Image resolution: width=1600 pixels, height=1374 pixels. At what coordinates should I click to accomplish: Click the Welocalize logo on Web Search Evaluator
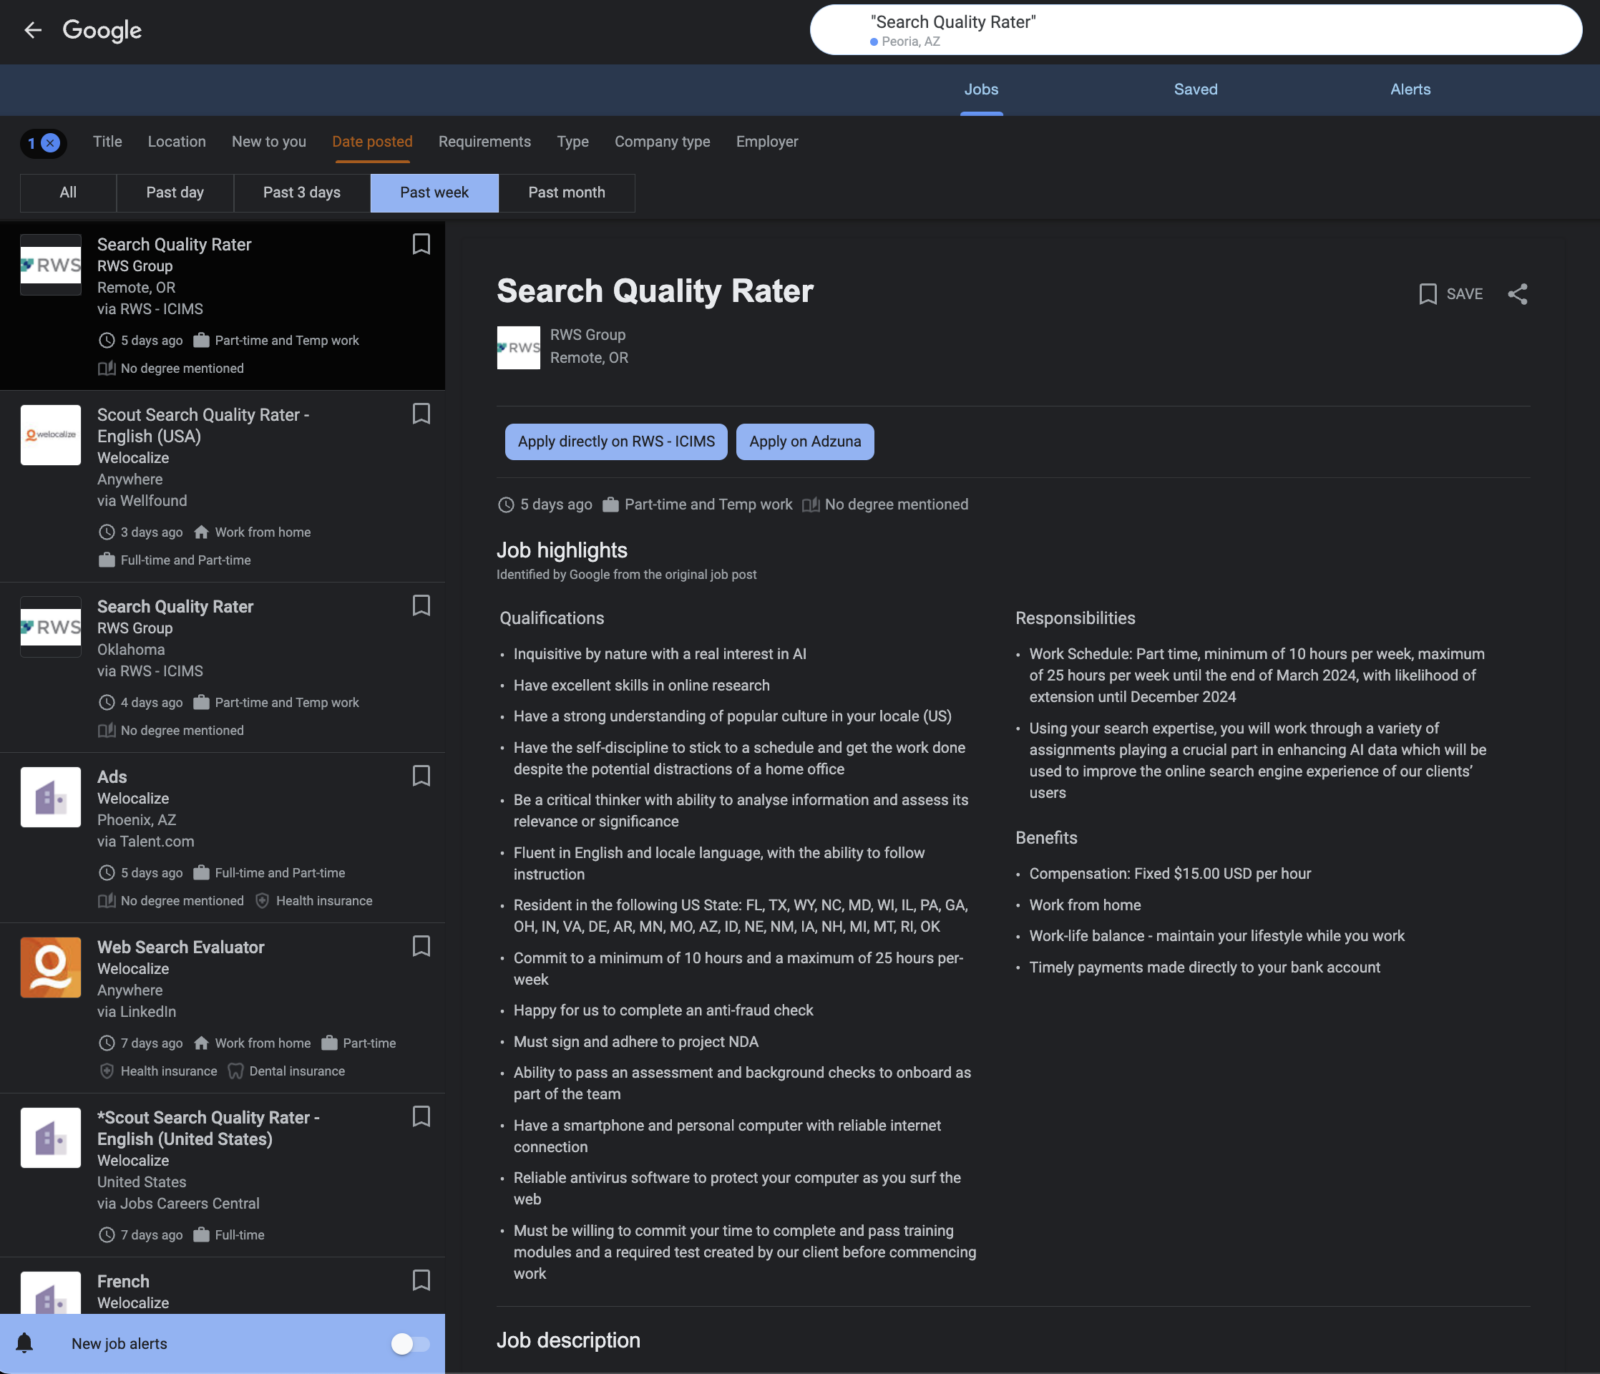point(51,967)
